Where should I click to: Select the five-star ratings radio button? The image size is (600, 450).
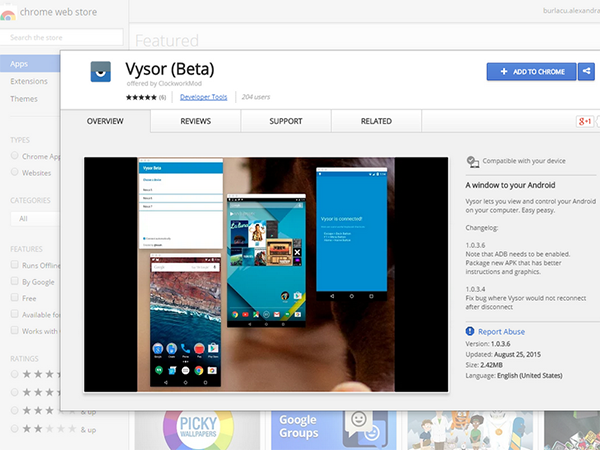[x=15, y=372]
